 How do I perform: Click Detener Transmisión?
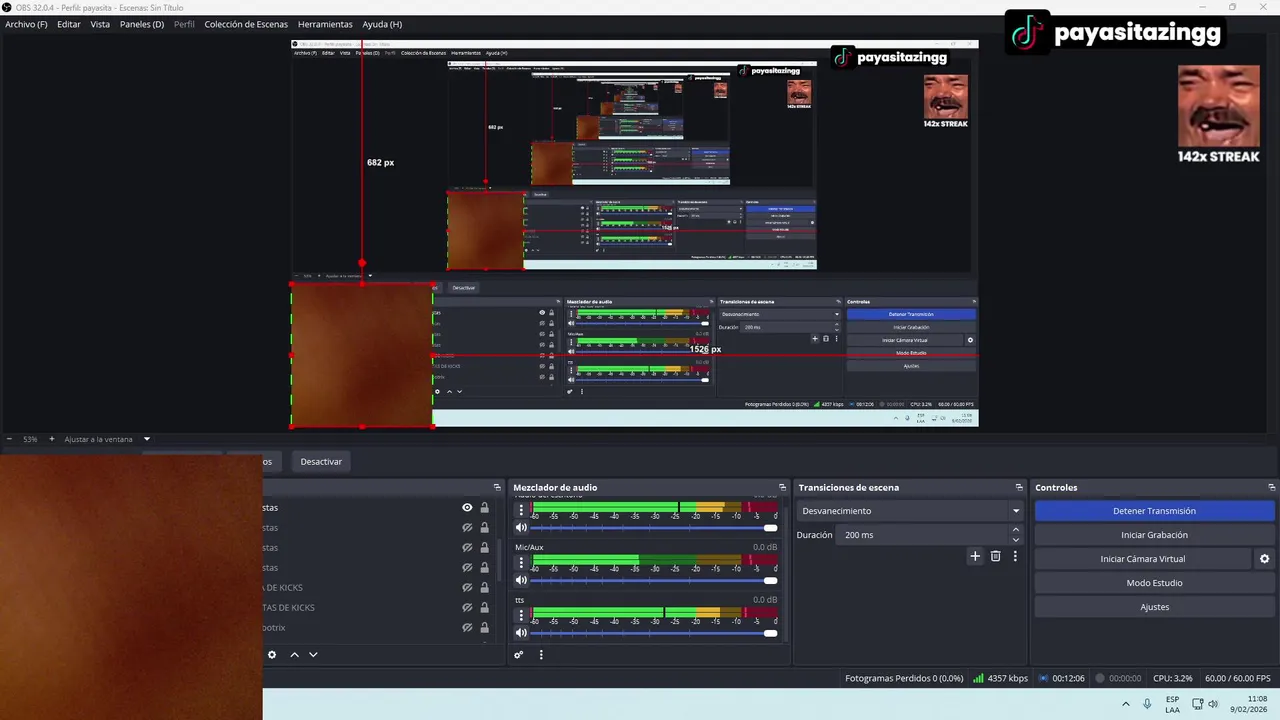point(1154,511)
